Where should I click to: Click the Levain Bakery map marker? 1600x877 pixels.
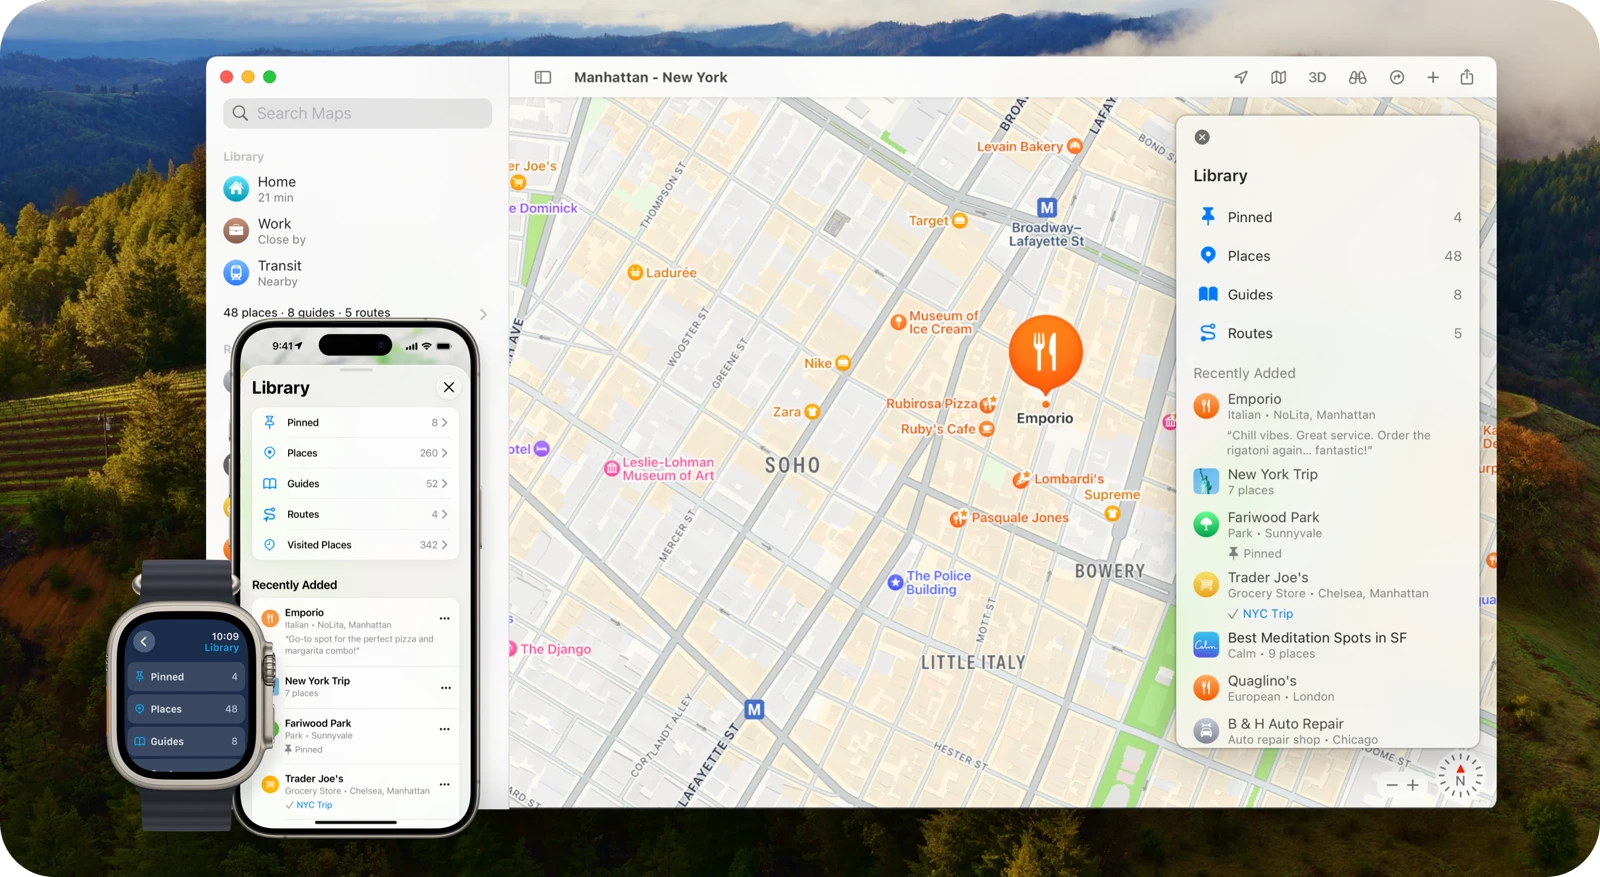click(x=1075, y=146)
